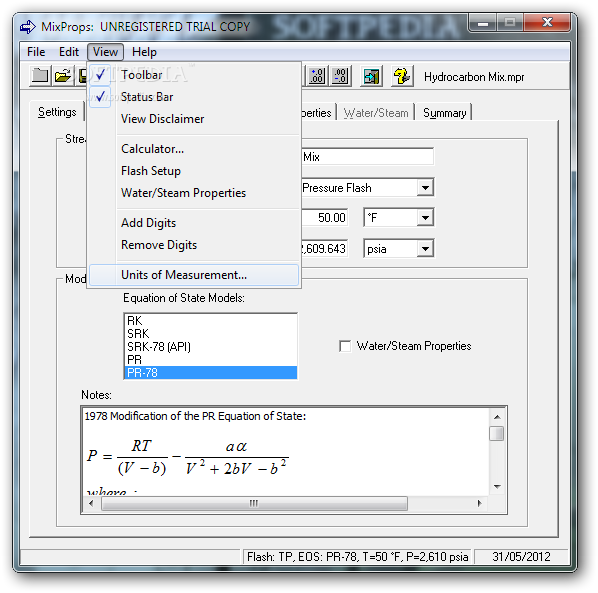Click the Exit door toolbar icon
This screenshot has height=593, width=598.
371,76
